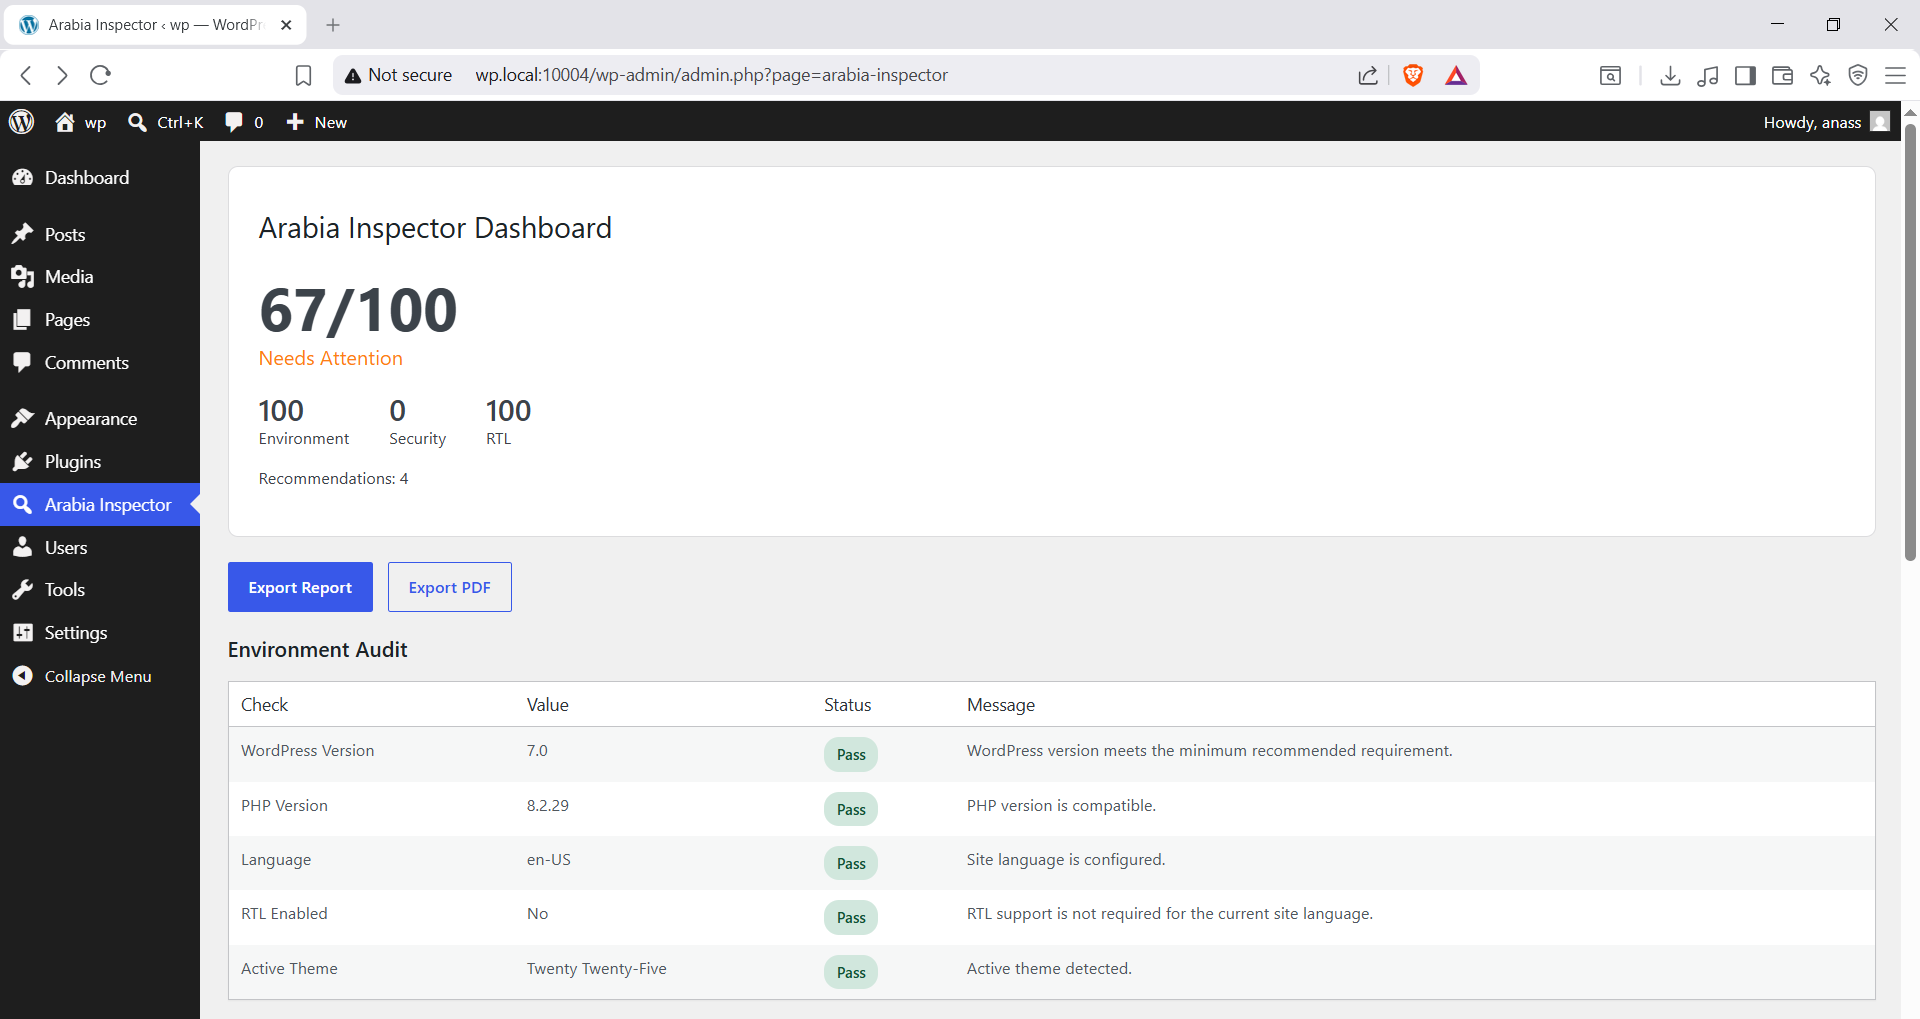Screen dimensions: 1920x1019
Task: Toggle the browser sidebar panel
Action: 1745,75
